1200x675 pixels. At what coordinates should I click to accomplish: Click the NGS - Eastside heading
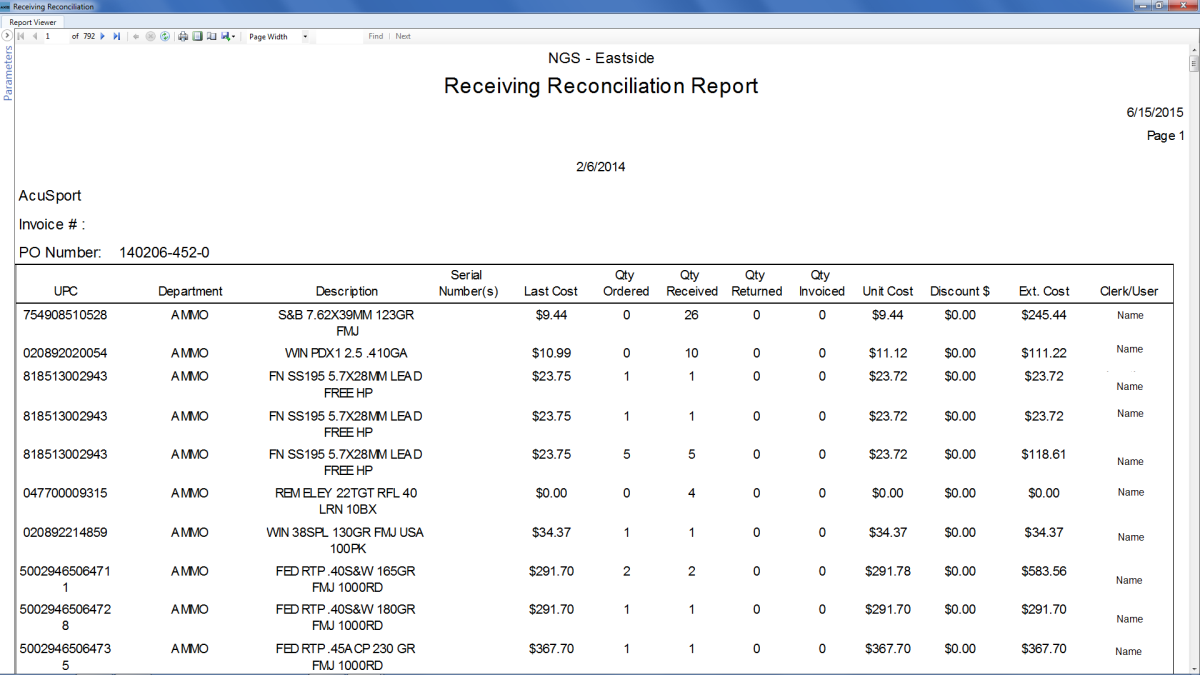tap(600, 58)
